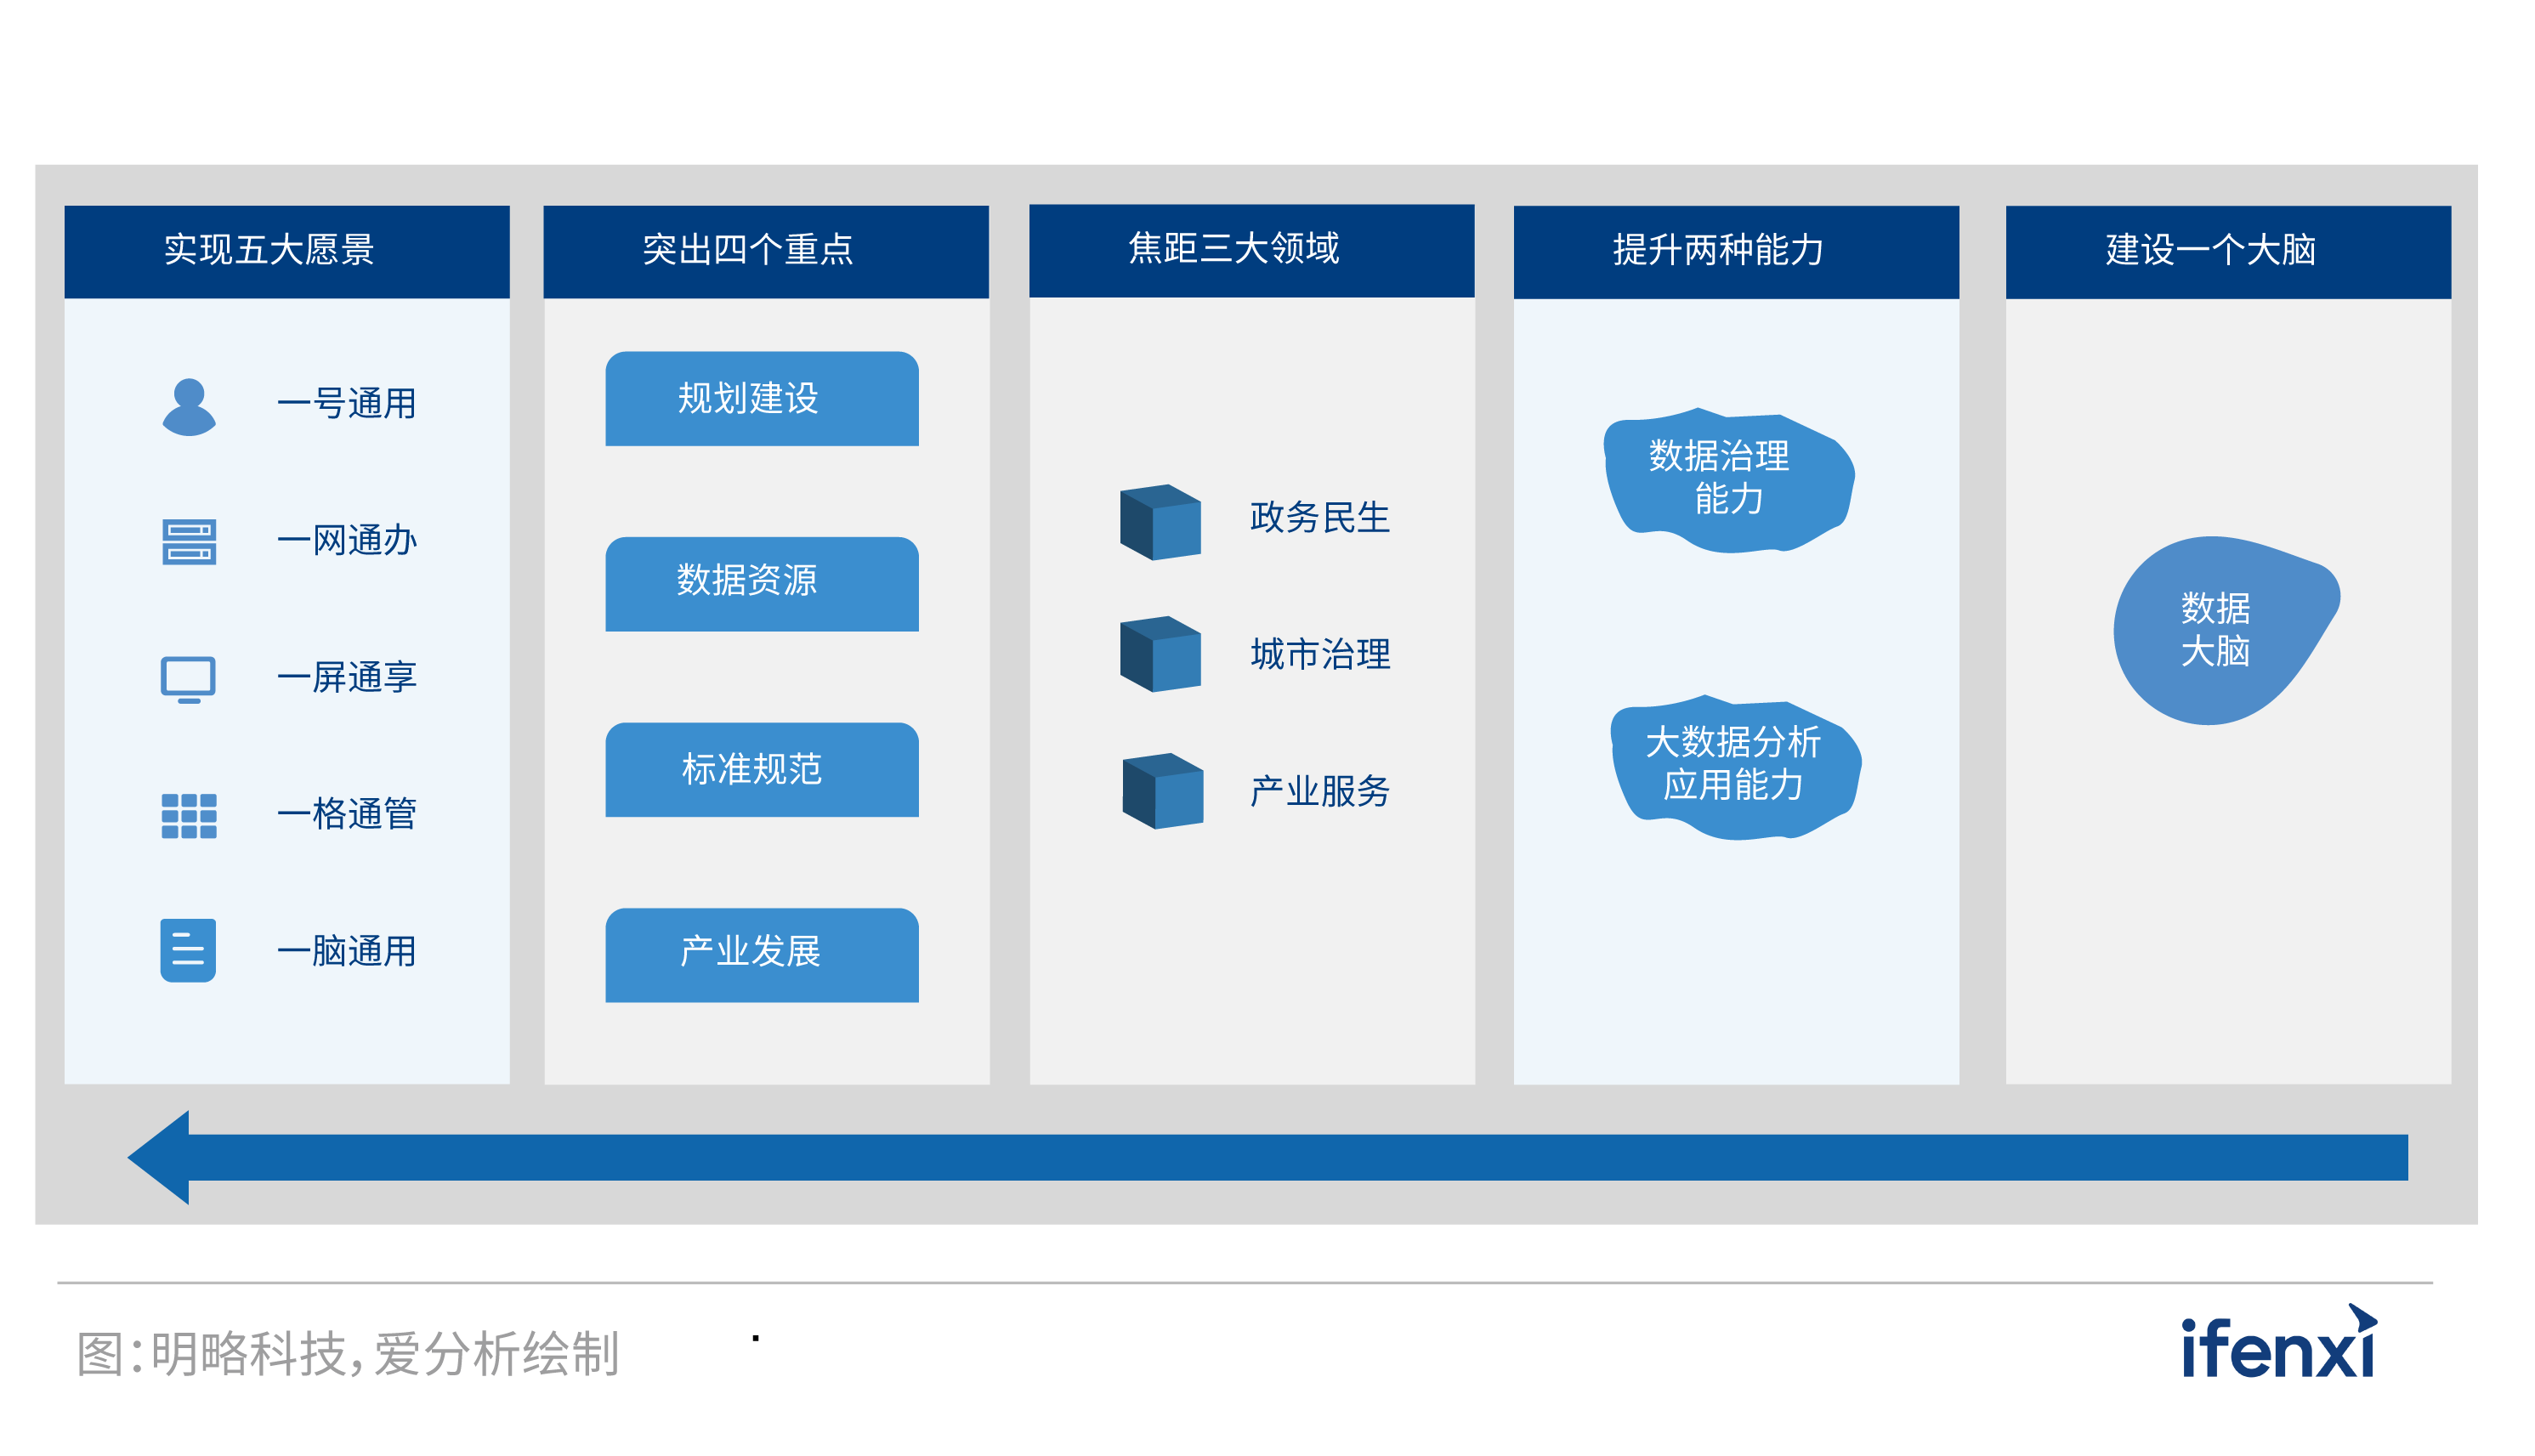Click the cube icon next to 城市治理

coord(1160,654)
